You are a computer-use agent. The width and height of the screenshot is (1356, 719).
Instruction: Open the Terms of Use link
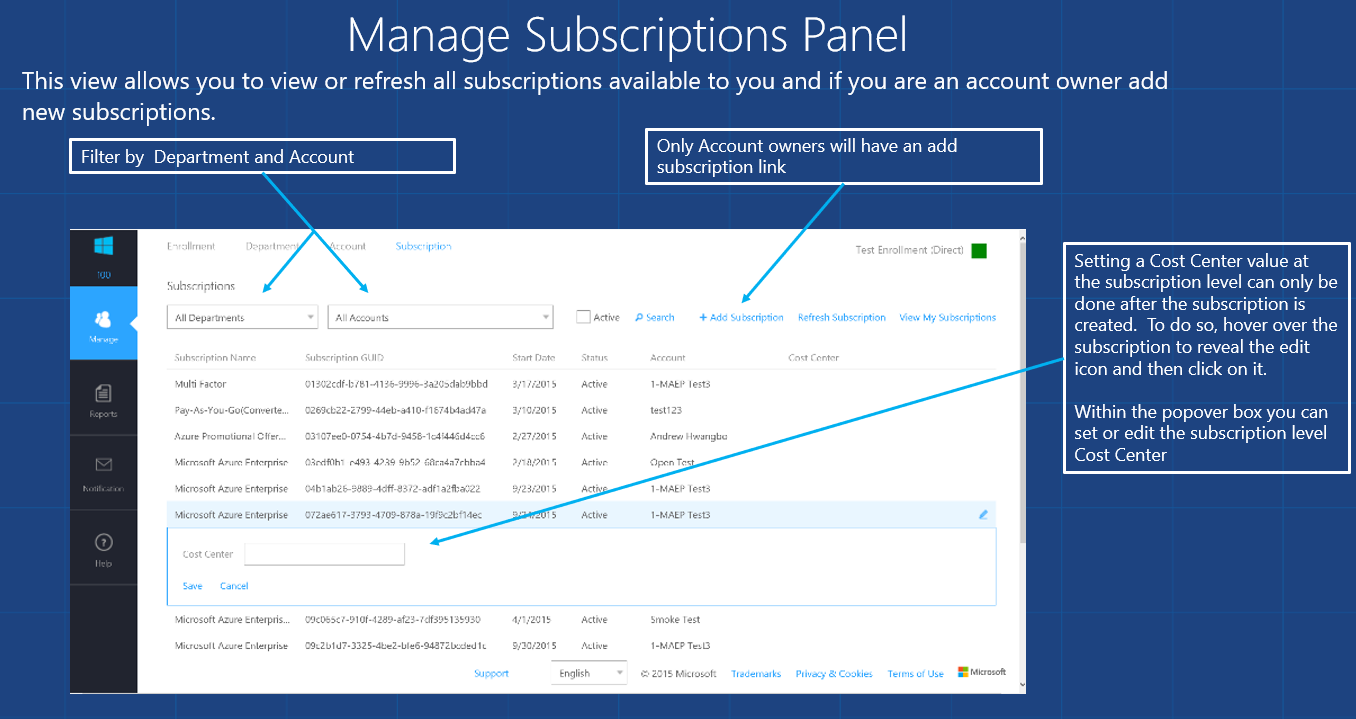915,674
